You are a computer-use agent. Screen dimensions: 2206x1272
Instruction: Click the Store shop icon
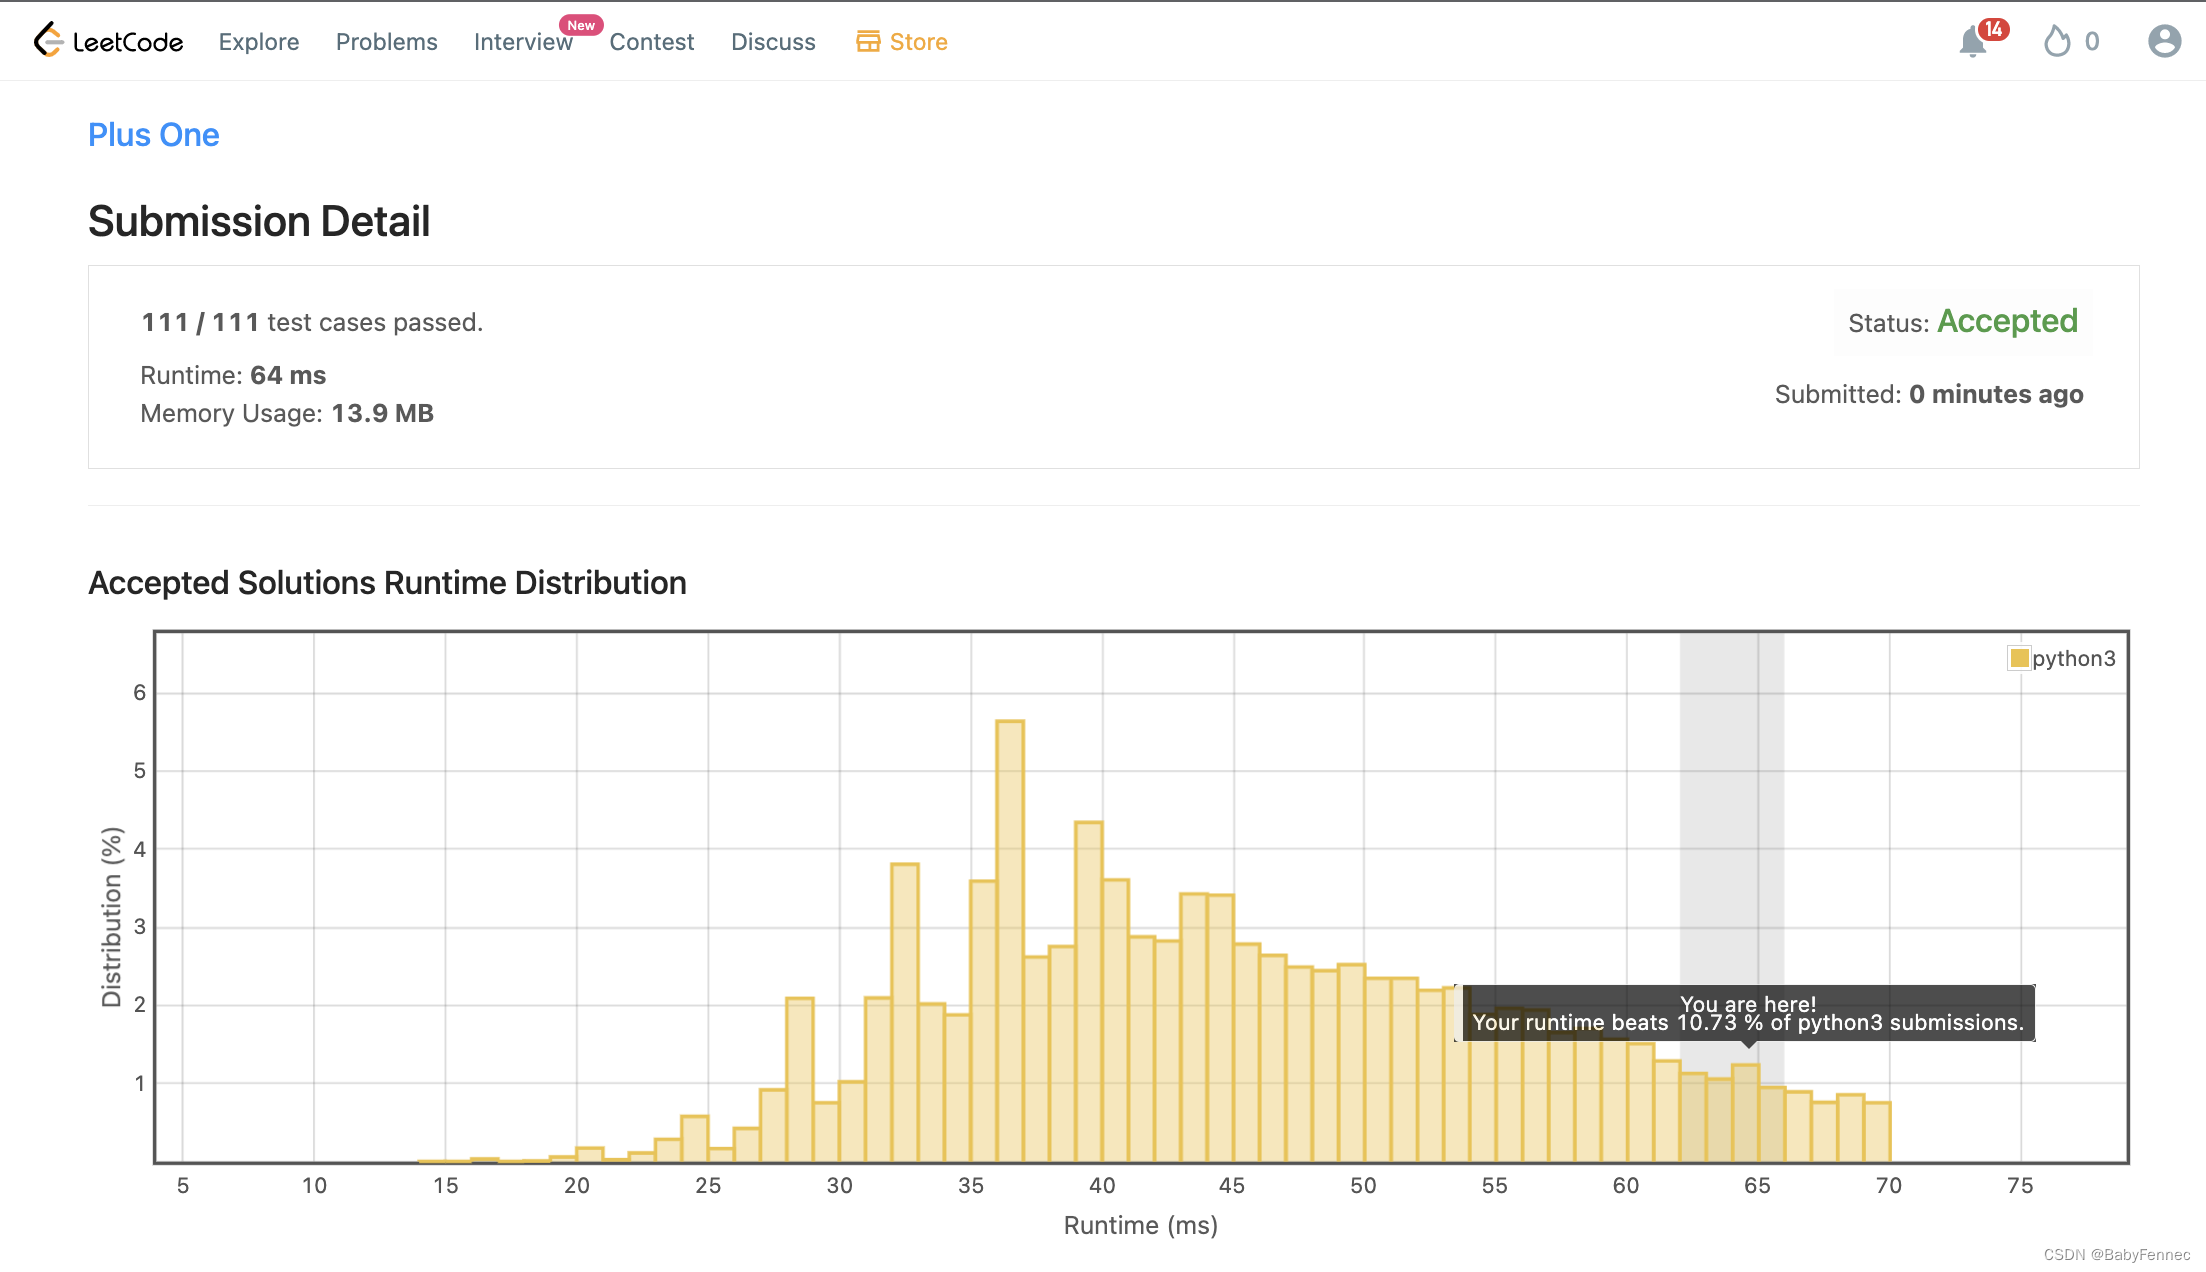(868, 41)
